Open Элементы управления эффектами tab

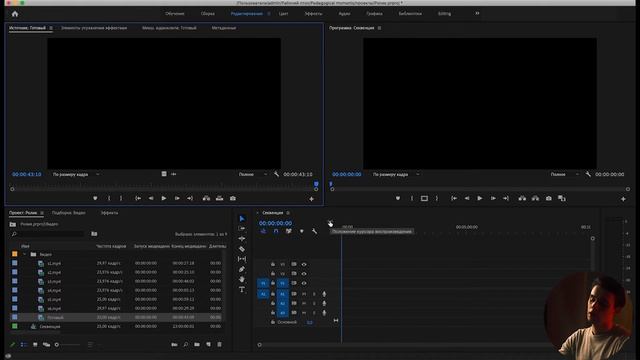point(94,28)
